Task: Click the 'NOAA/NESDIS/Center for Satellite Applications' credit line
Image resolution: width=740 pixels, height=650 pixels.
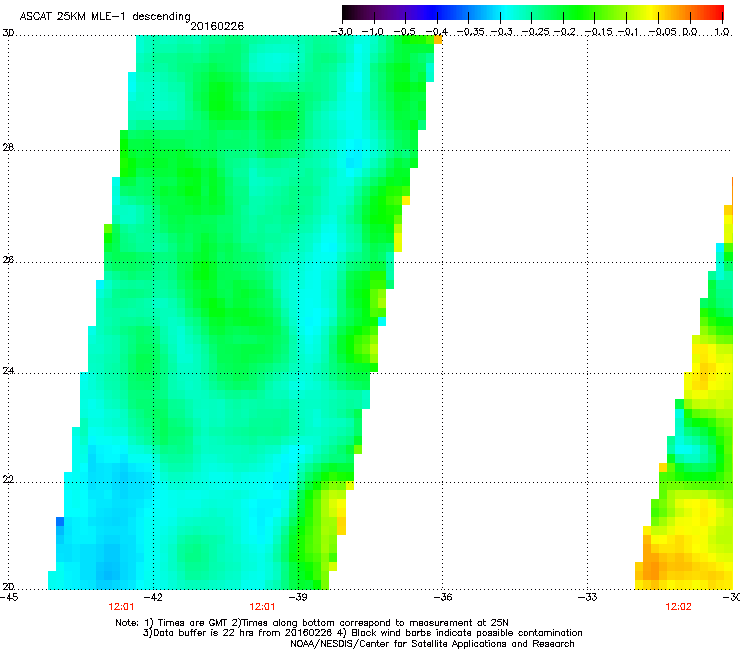Action: pyautogui.click(x=432, y=643)
